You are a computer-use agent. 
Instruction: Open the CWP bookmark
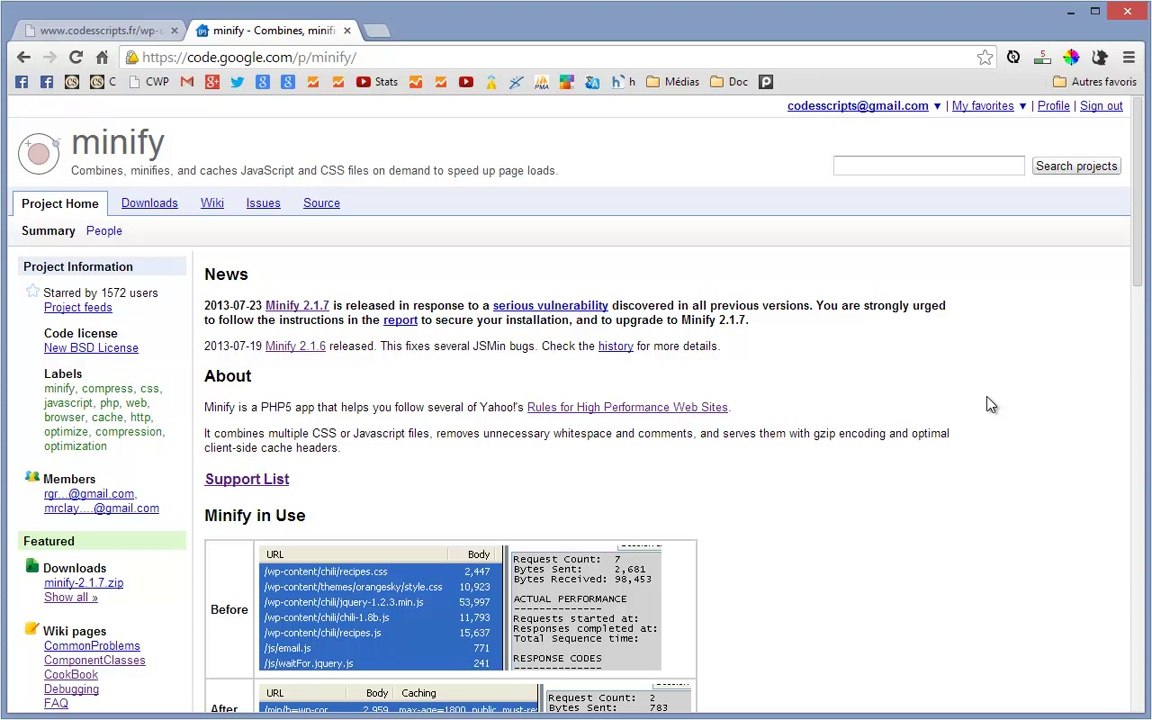tap(148, 82)
